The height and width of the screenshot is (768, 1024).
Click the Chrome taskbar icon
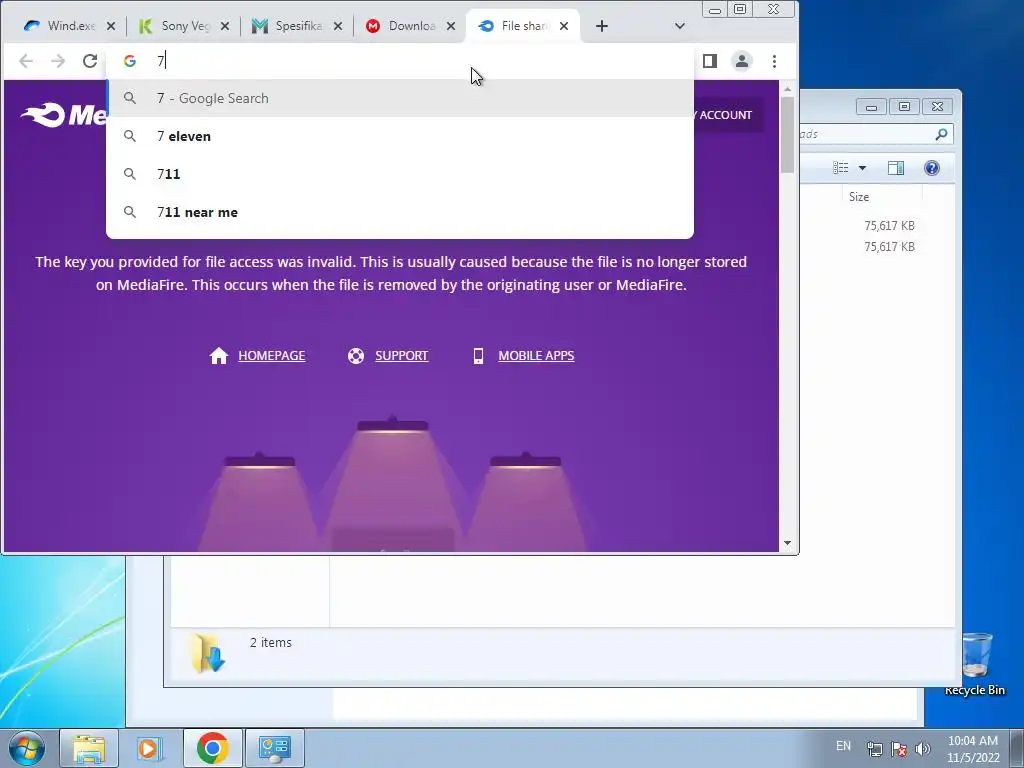[212, 748]
